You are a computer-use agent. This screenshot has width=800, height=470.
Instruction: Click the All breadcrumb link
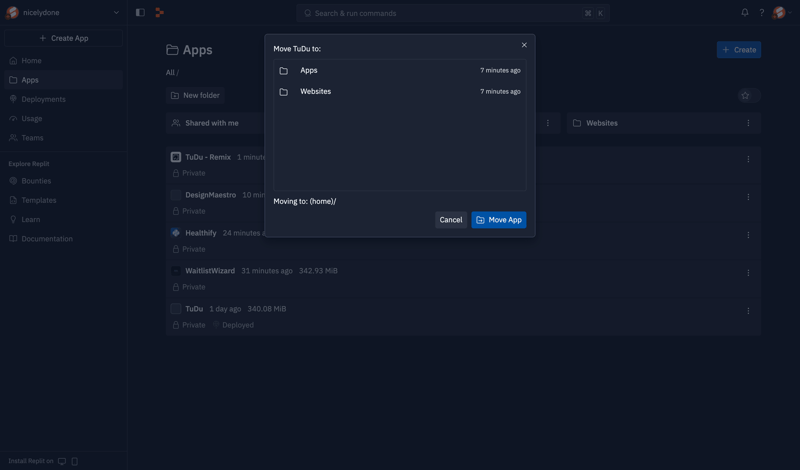click(x=170, y=73)
